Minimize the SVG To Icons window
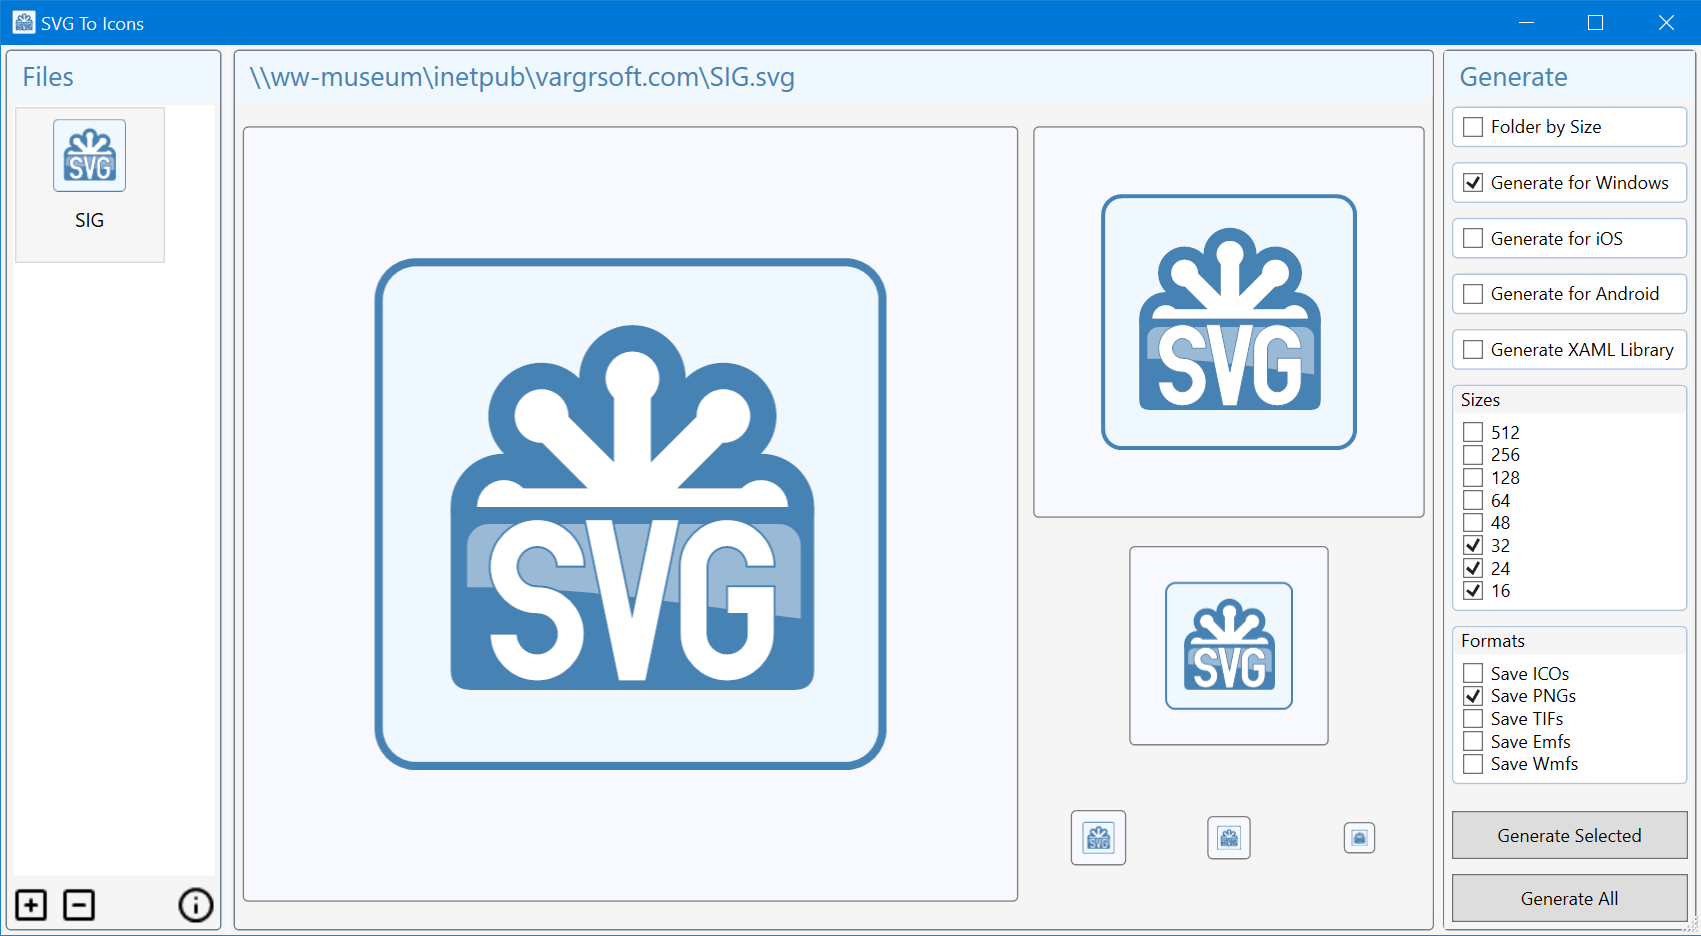Screen dimensions: 1701x936 point(1527,22)
